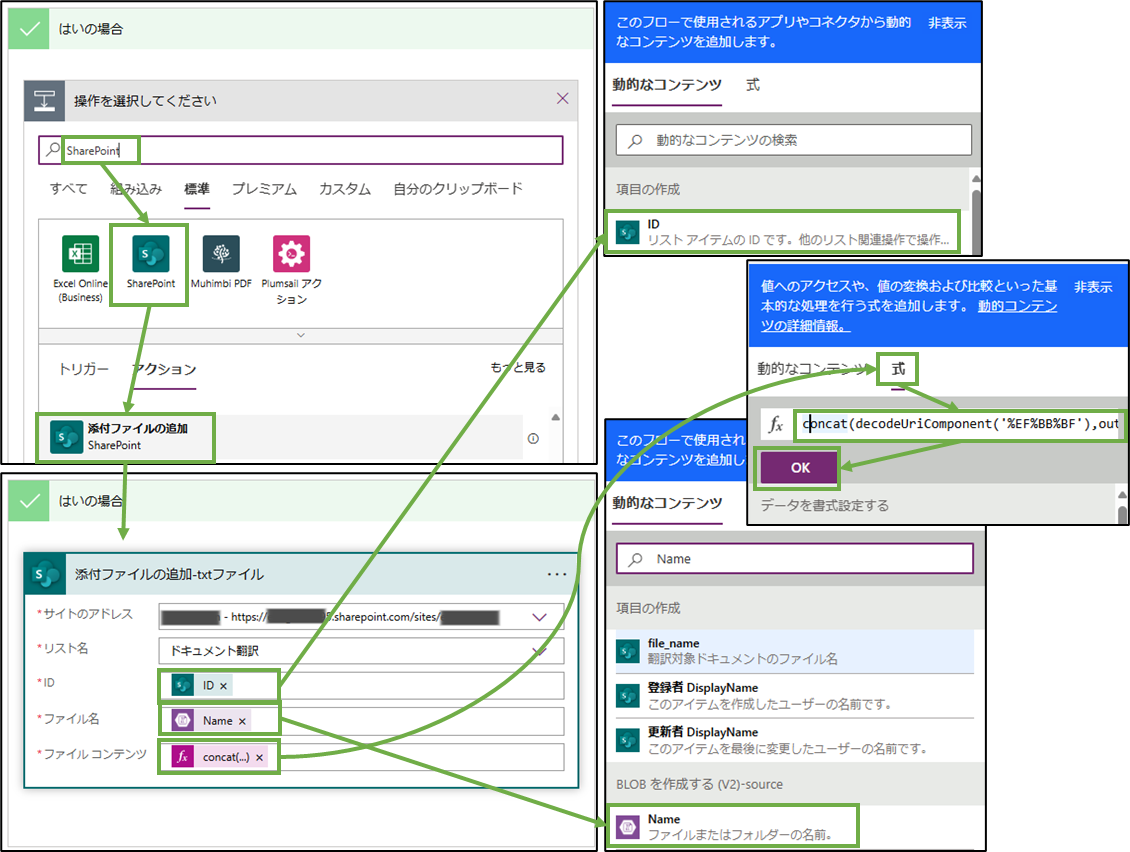Viewport: 1130px width, 852px height.
Task: Click the fx expression icon
Action: coord(776,425)
